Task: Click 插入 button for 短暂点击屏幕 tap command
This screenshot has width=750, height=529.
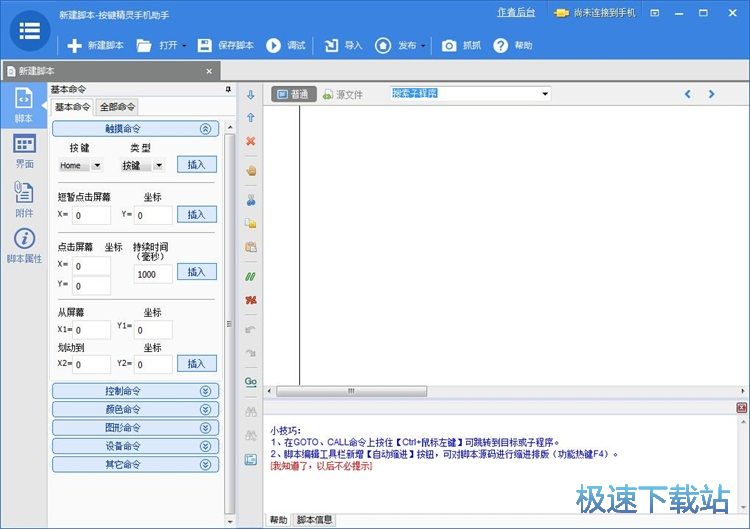Action: pyautogui.click(x=196, y=214)
